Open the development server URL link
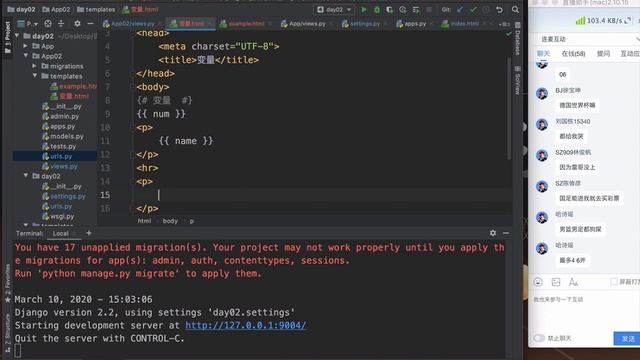Image resolution: width=640 pixels, height=360 pixels. click(245, 325)
